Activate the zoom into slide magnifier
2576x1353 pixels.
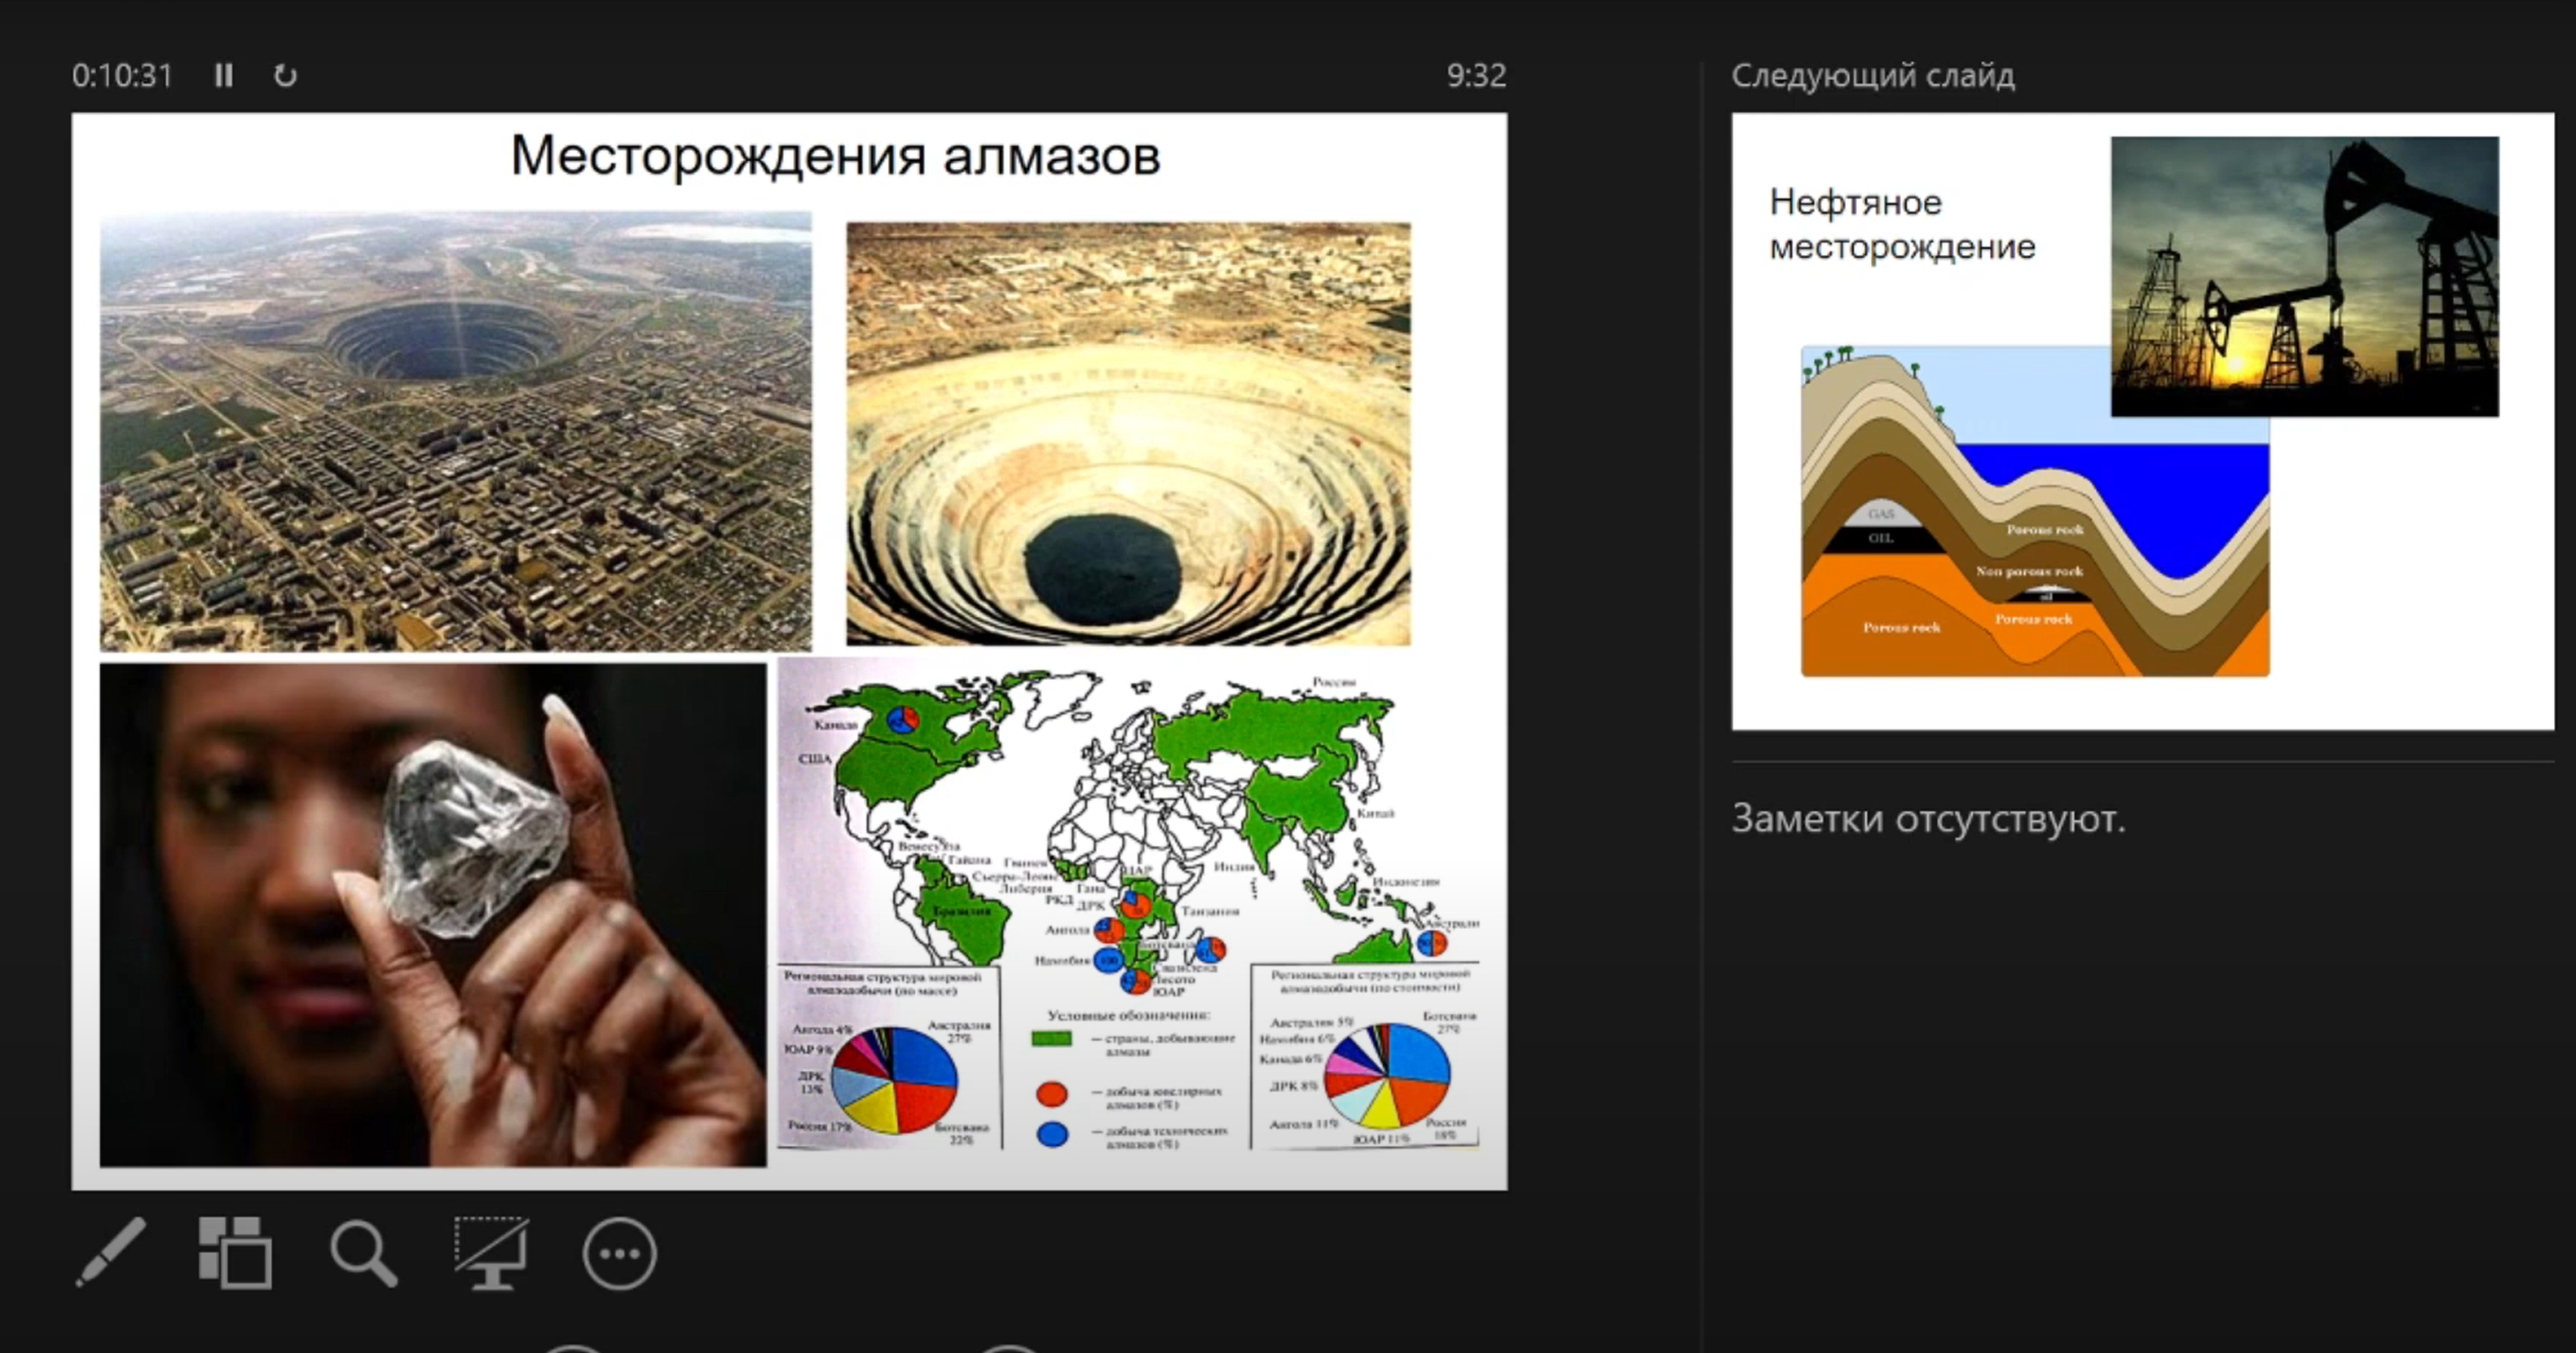tap(364, 1252)
